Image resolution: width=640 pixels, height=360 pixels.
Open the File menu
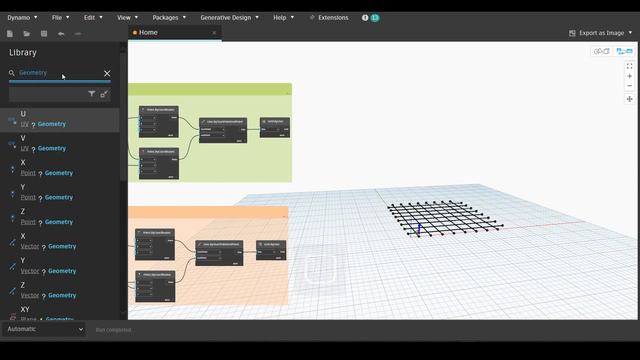click(60, 18)
